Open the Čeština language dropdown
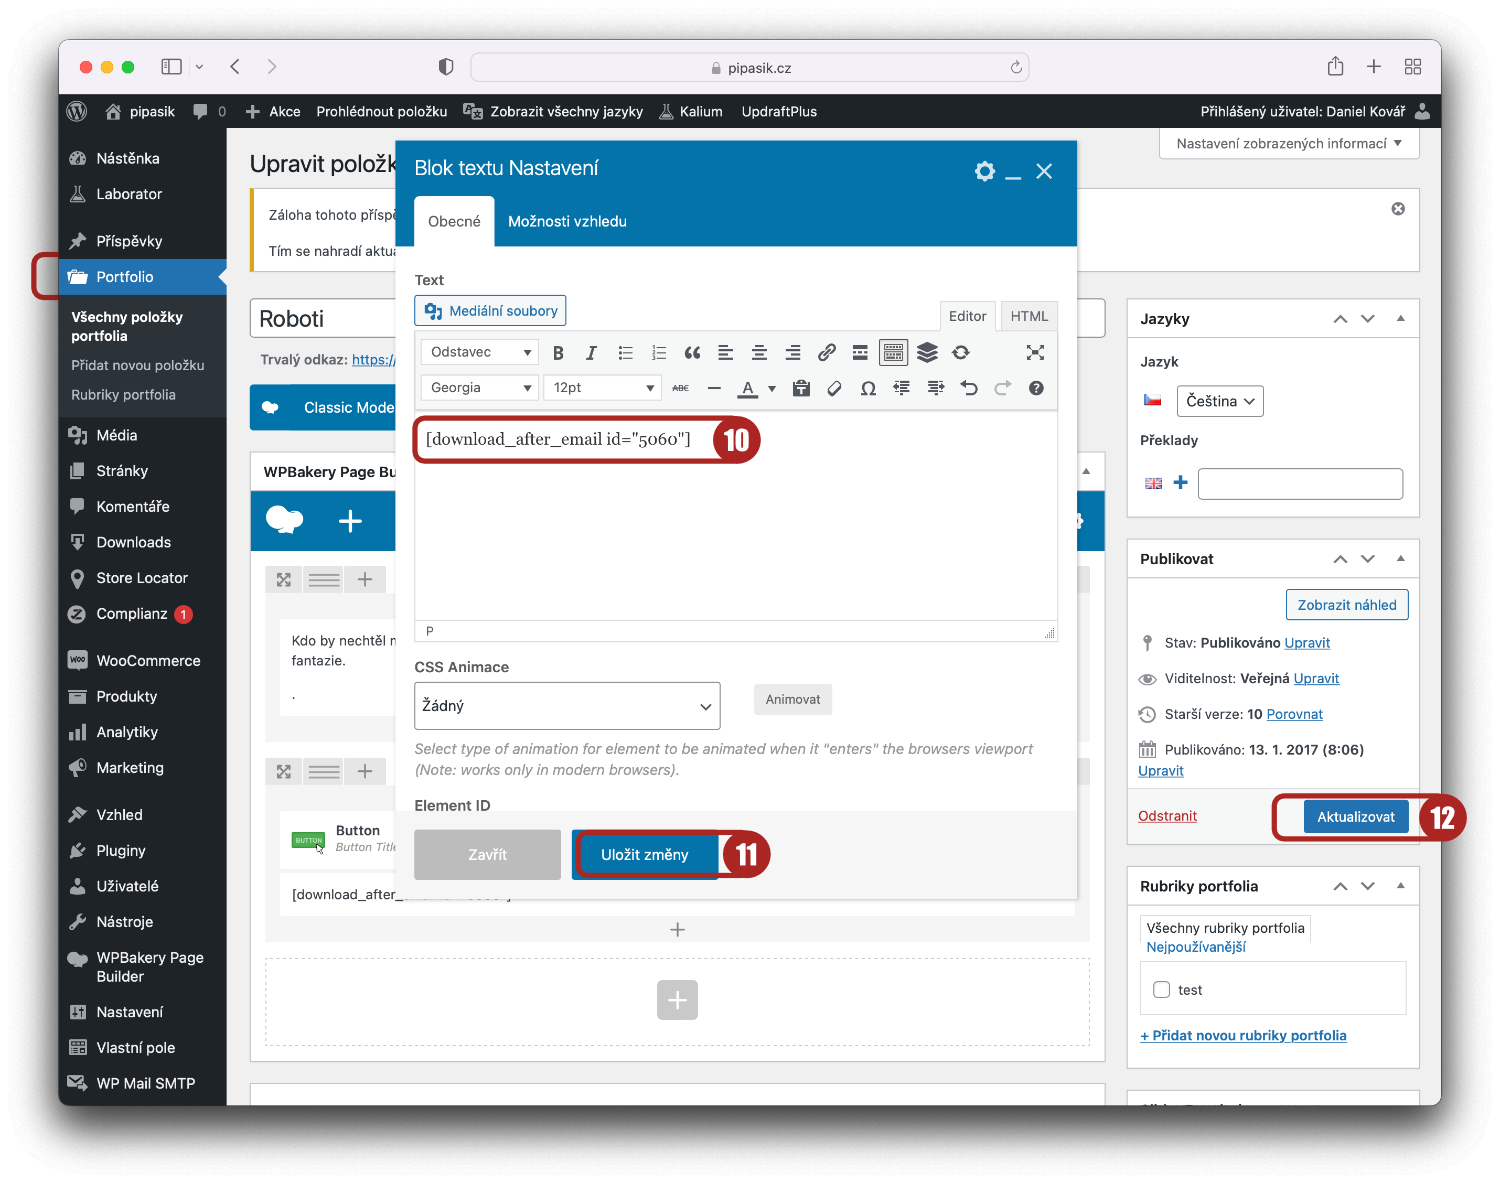1500x1183 pixels. [x=1220, y=401]
